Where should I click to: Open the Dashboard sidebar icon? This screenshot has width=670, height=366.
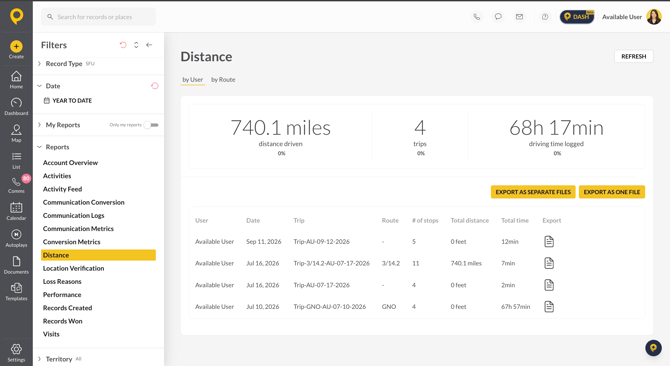[x=16, y=103]
